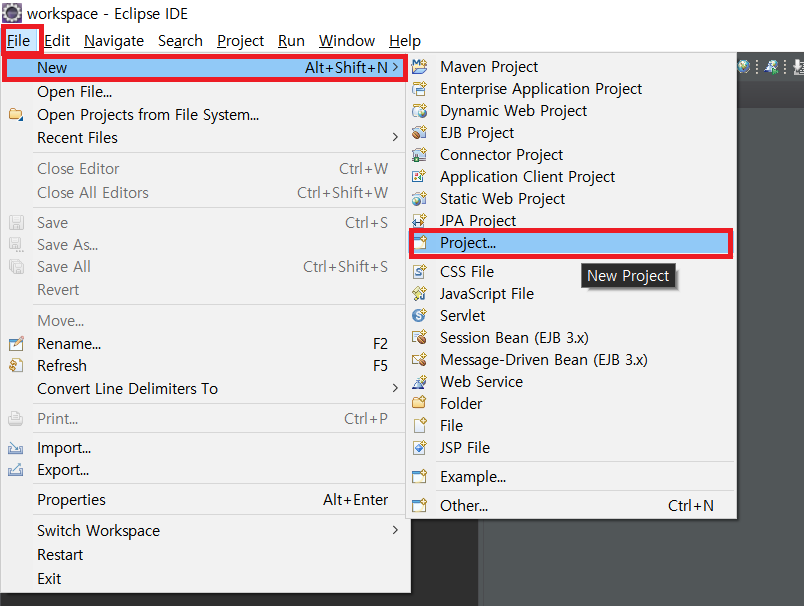Screen dimensions: 804x606
Task: Click the CSS File icon
Action: pyautogui.click(x=419, y=272)
